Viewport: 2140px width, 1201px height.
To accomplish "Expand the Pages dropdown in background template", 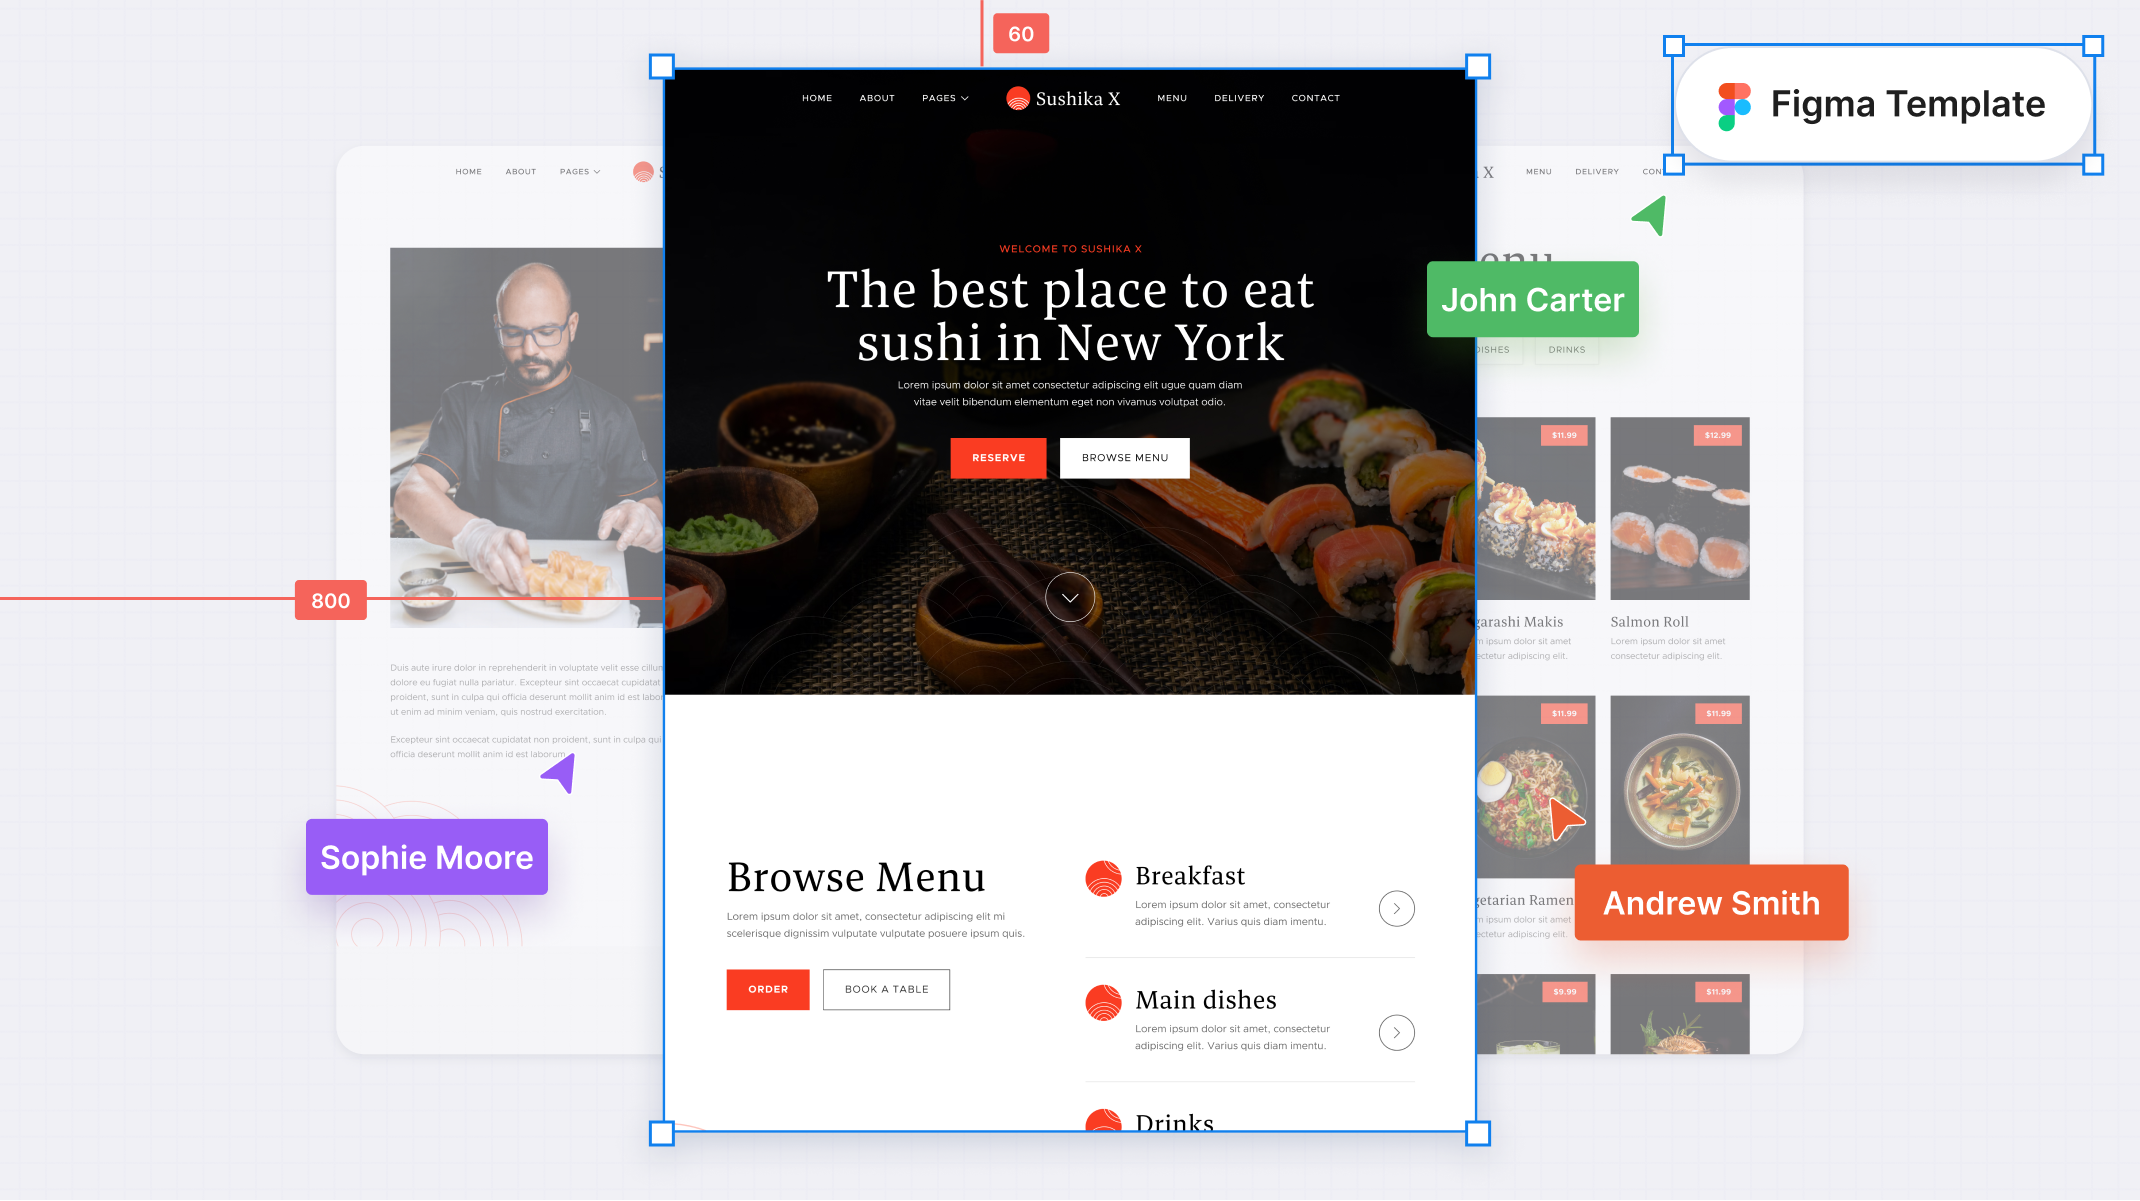I will [x=581, y=171].
